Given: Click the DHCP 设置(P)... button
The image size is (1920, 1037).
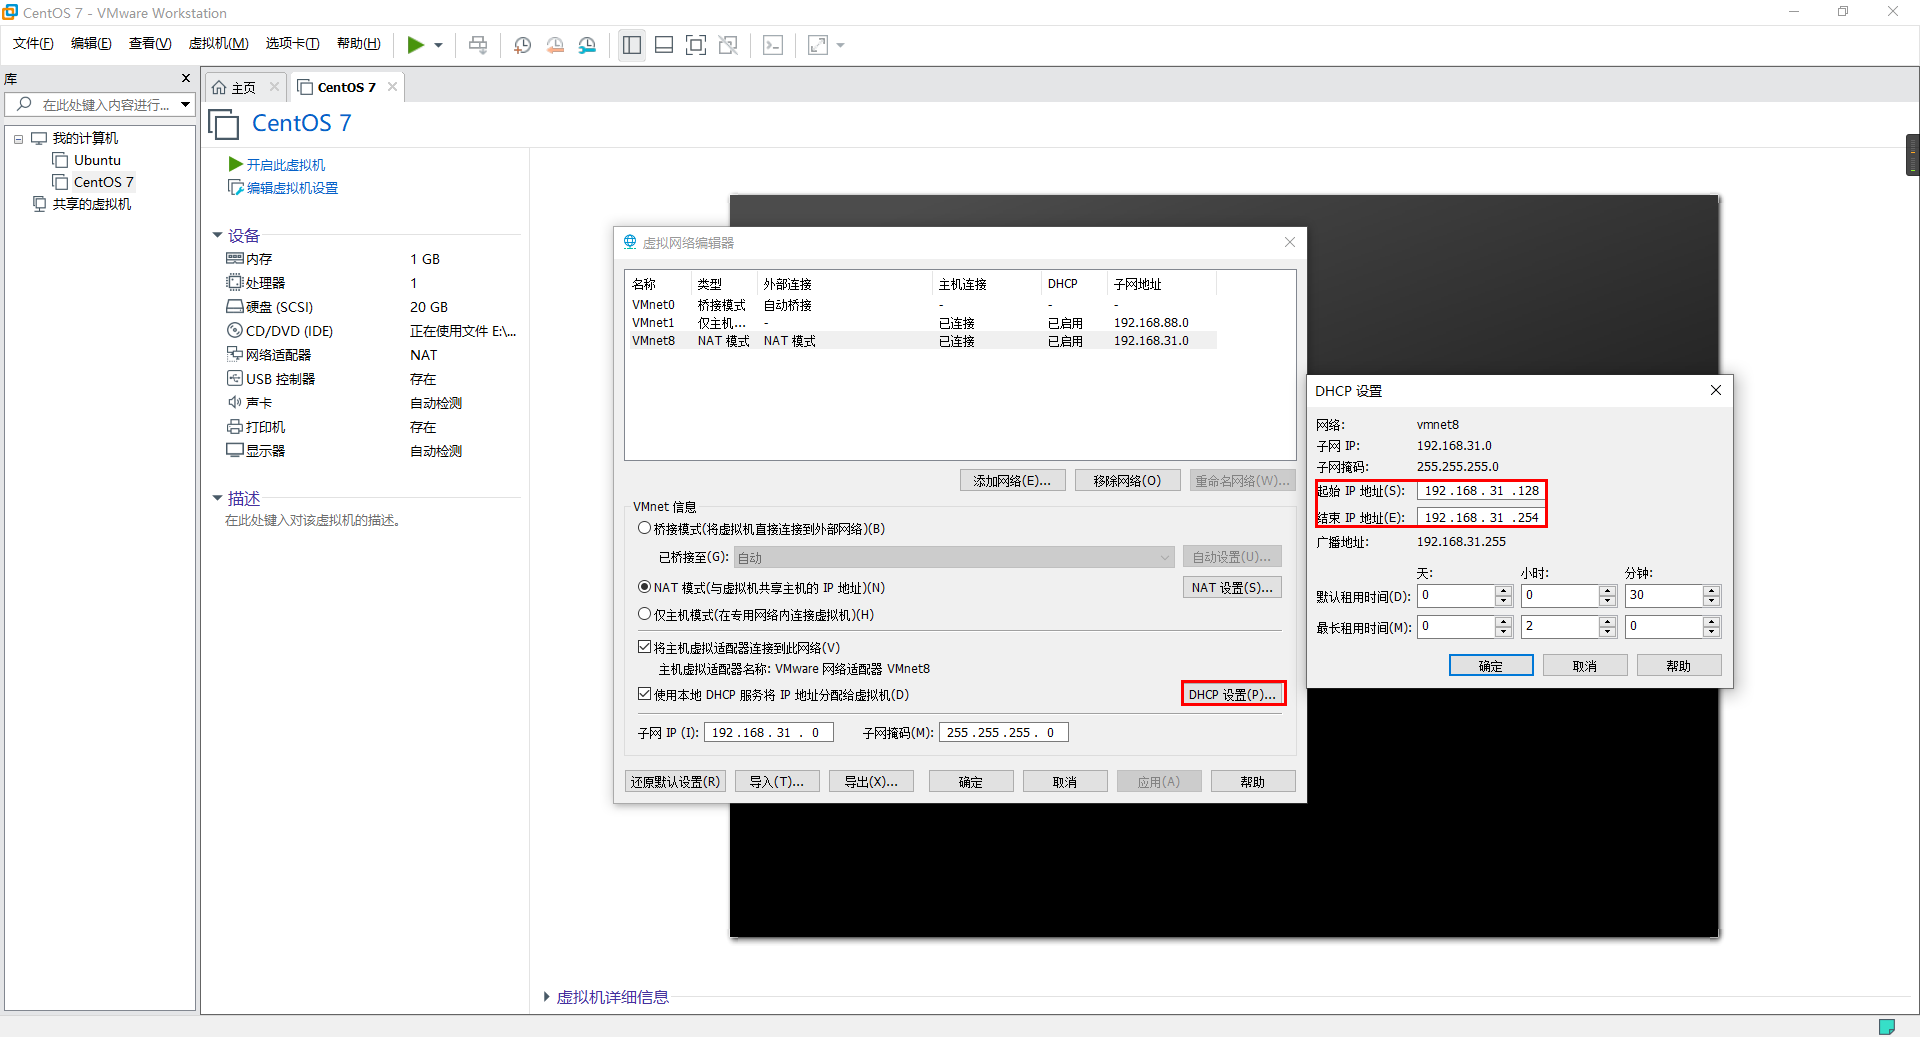Looking at the screenshot, I should coord(1233,694).
